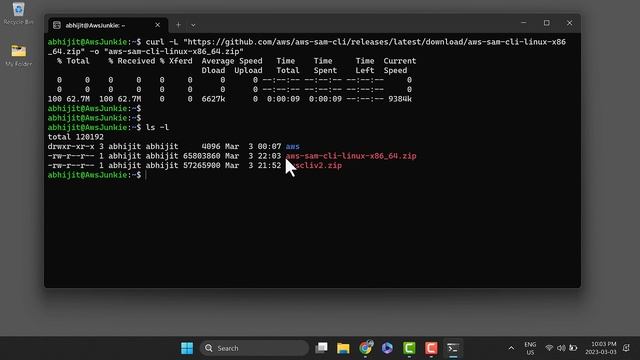Open the notifications icon in tray
Viewport: 640px width, 360px height.
click(x=627, y=348)
